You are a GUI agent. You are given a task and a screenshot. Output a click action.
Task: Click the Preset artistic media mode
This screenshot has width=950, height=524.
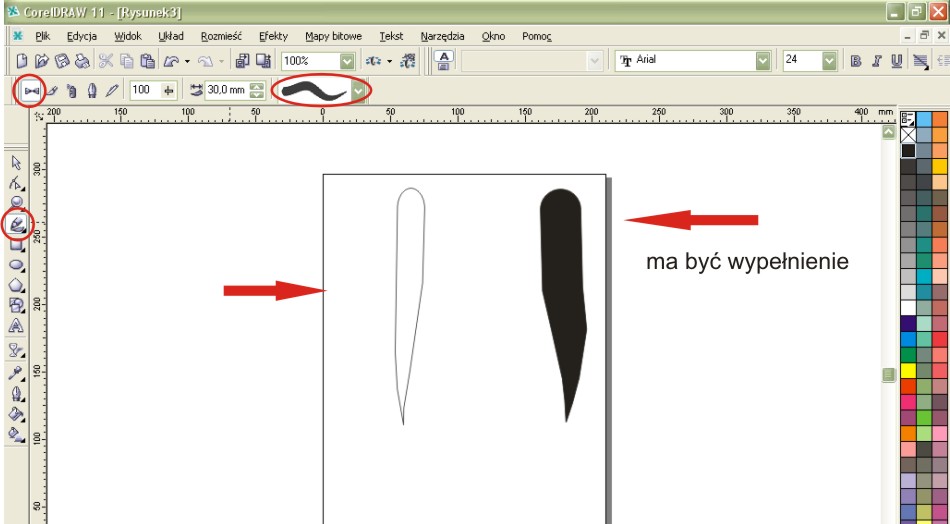pyautogui.click(x=29, y=90)
